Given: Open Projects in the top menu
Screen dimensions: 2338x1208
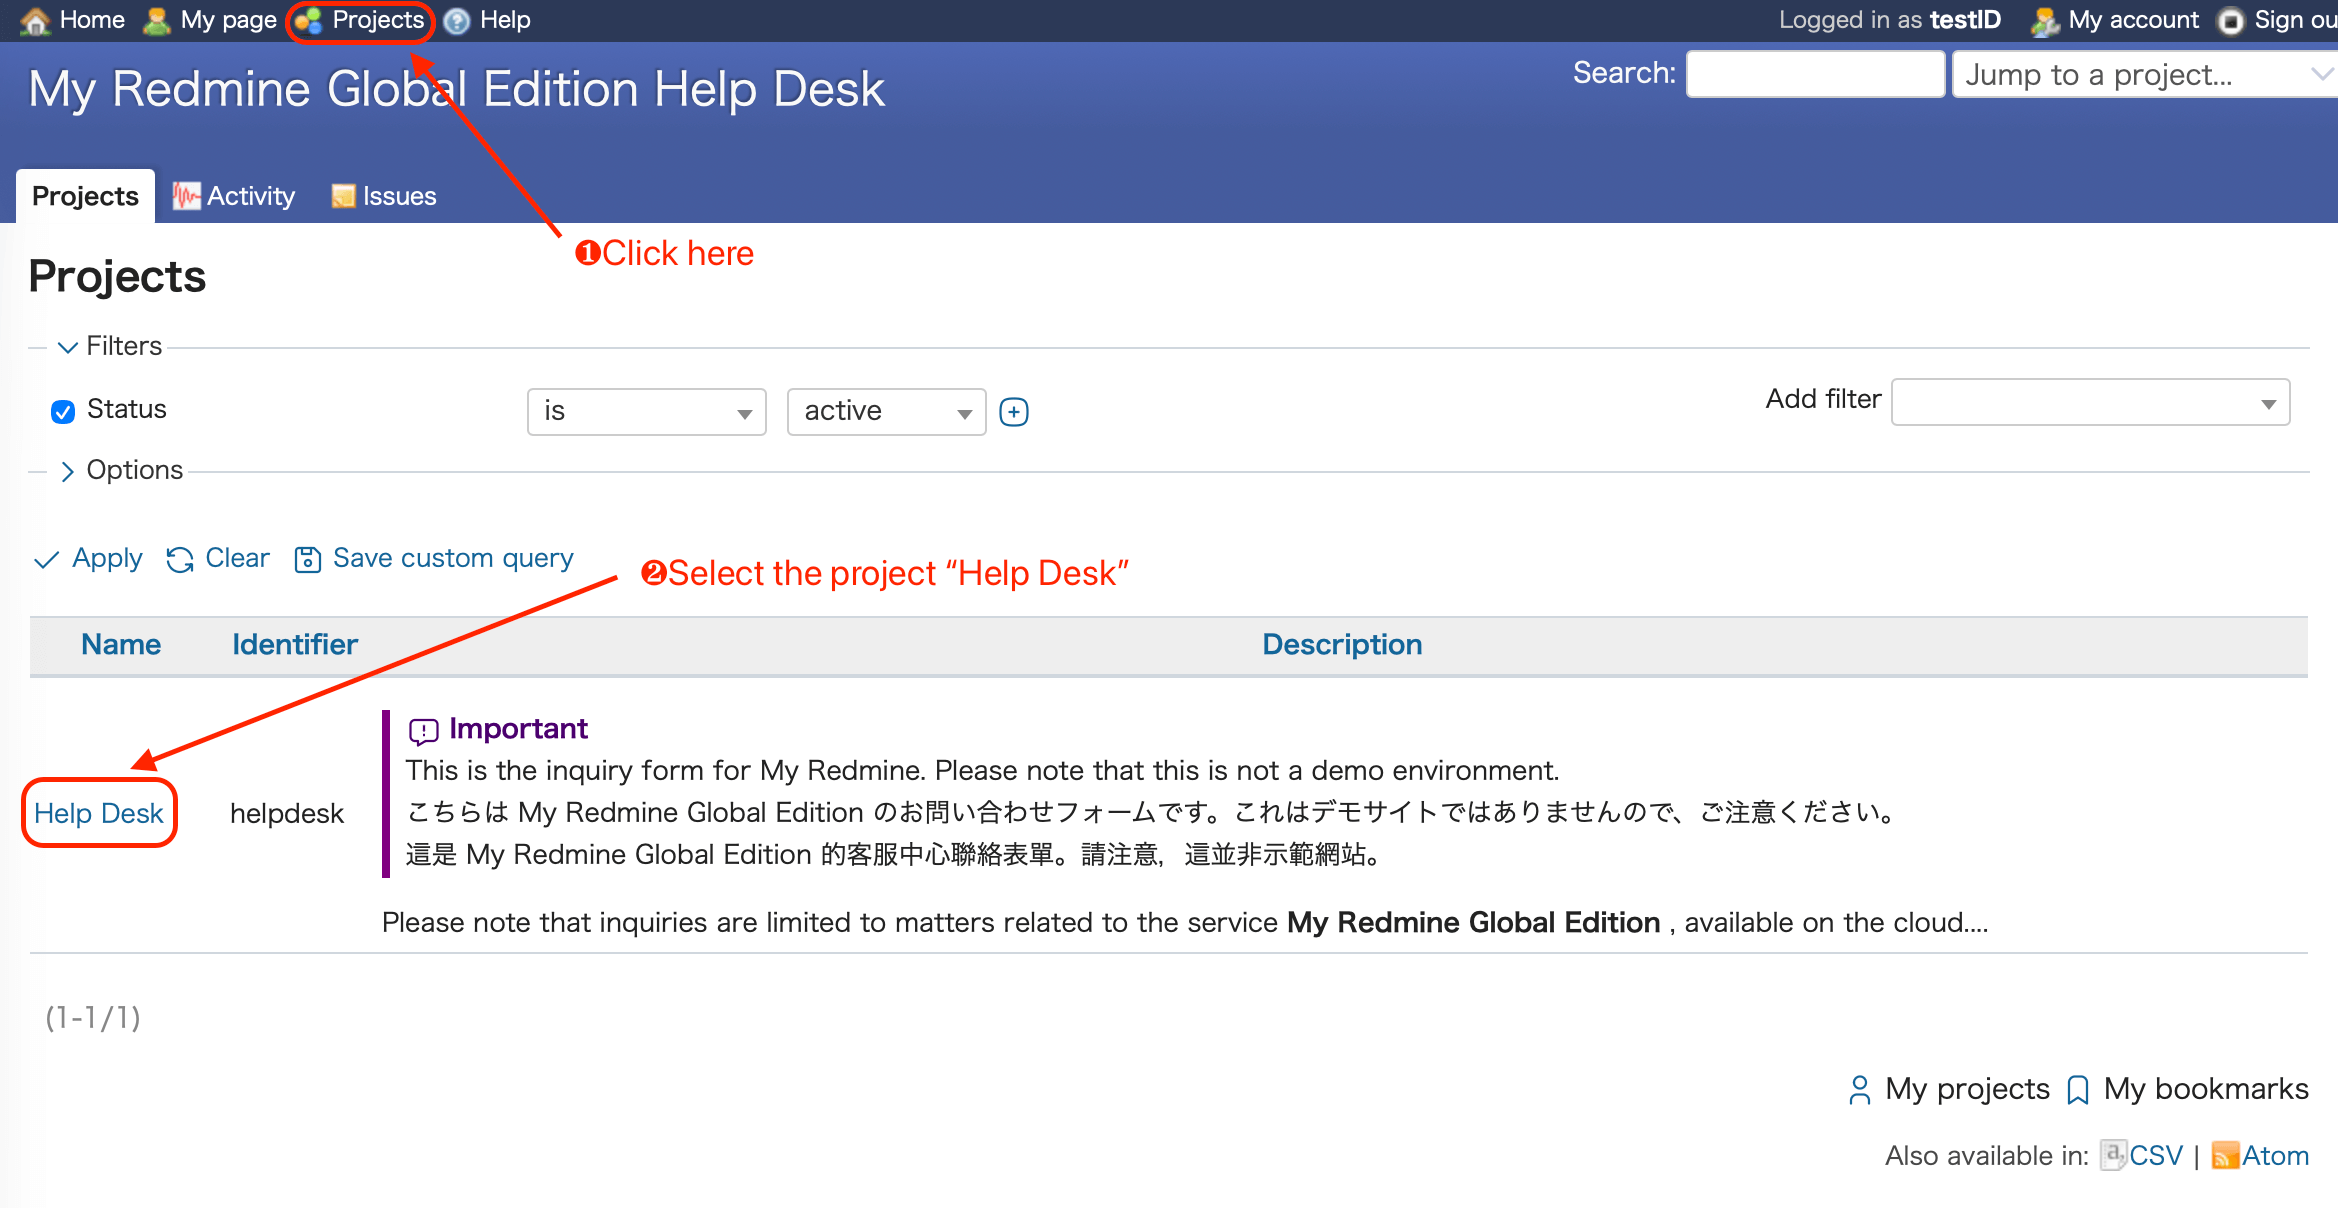Looking at the screenshot, I should (377, 21).
